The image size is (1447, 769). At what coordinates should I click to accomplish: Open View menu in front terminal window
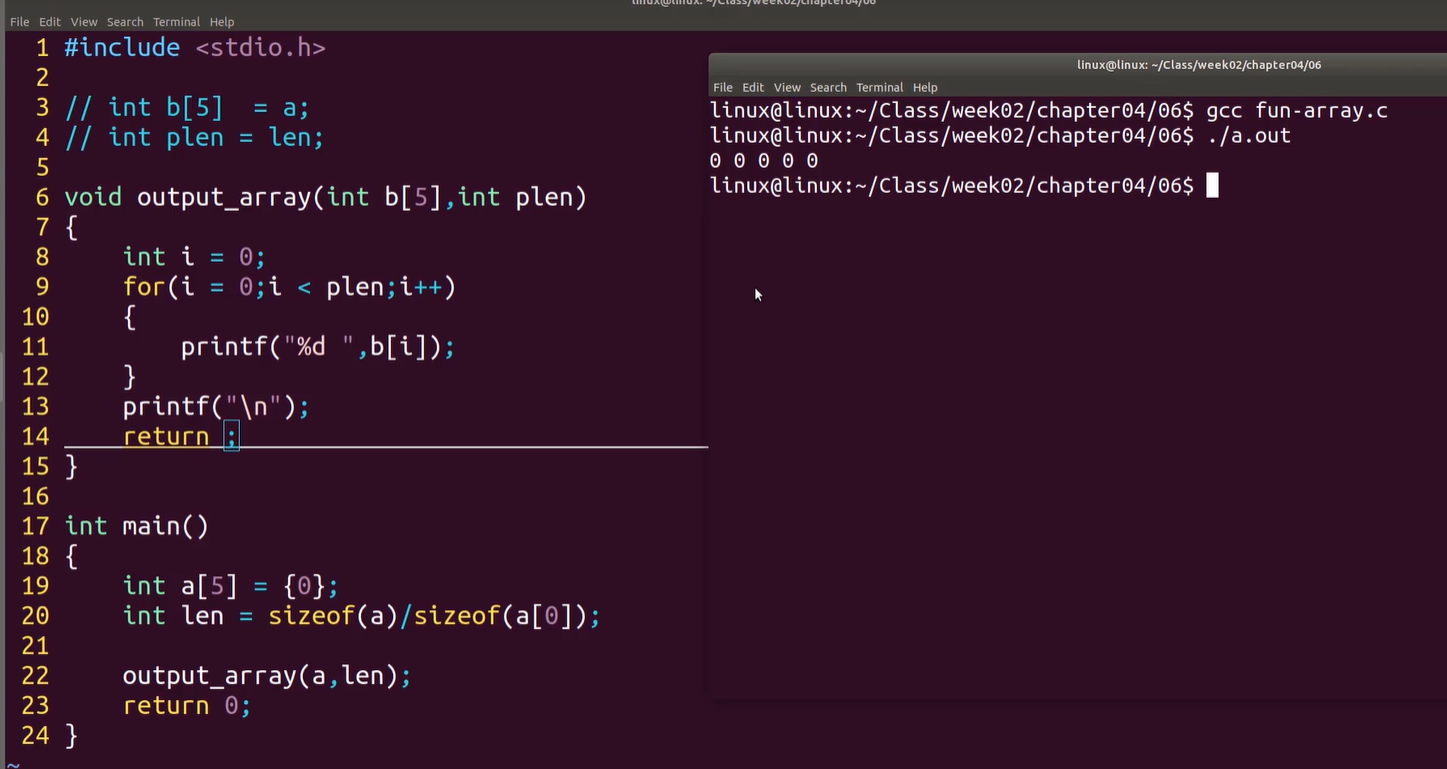(x=787, y=88)
